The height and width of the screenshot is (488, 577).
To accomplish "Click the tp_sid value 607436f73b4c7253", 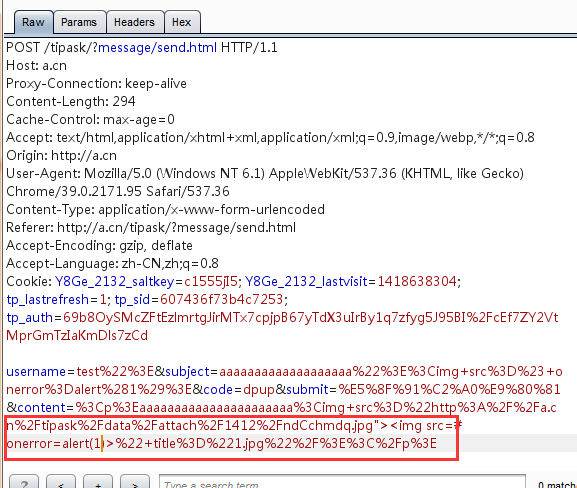I will (x=222, y=300).
